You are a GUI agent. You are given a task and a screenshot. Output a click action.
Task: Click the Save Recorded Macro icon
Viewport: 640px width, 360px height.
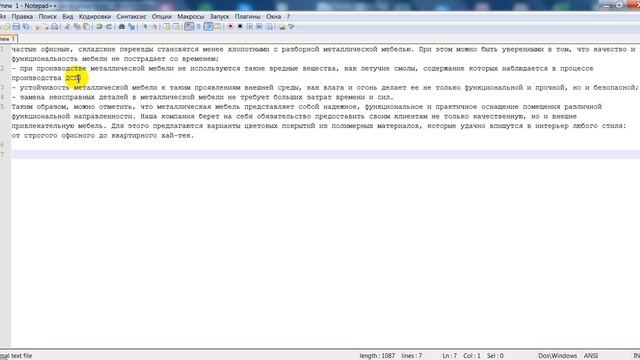pos(270,27)
